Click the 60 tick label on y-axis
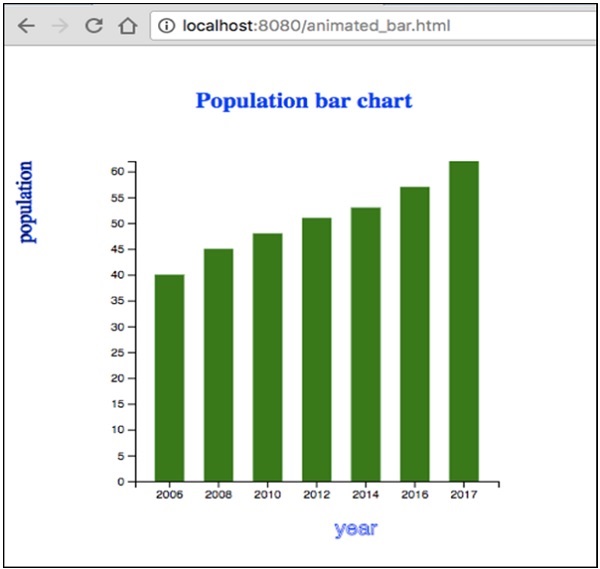 [117, 172]
